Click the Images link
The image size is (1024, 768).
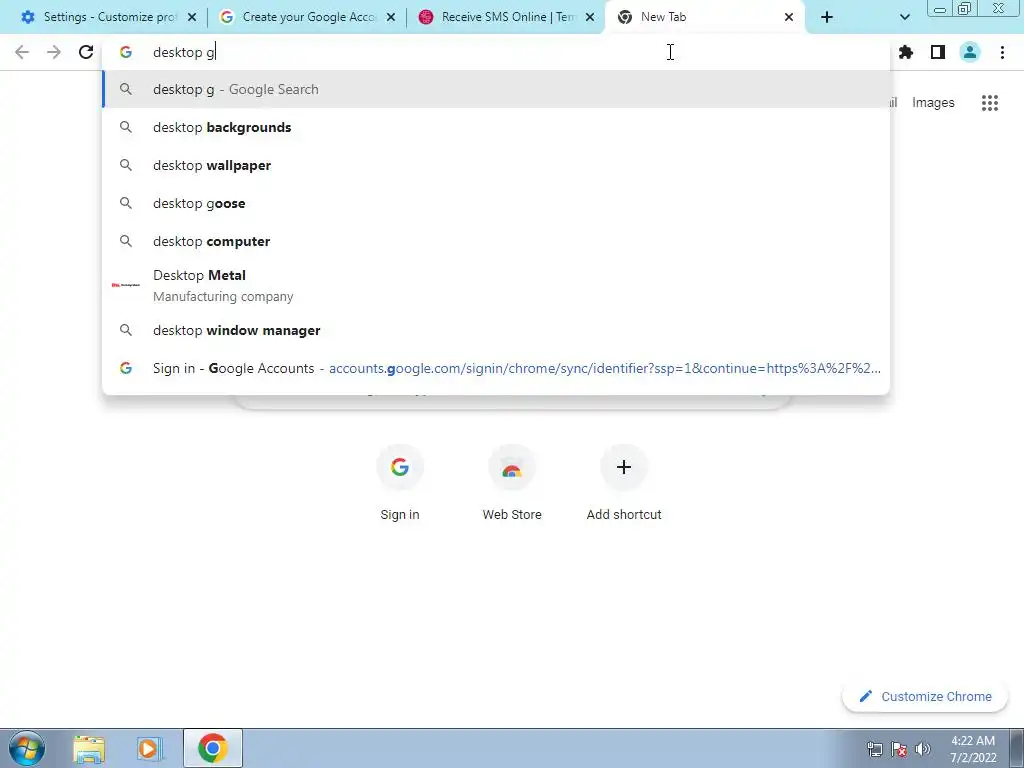933,103
